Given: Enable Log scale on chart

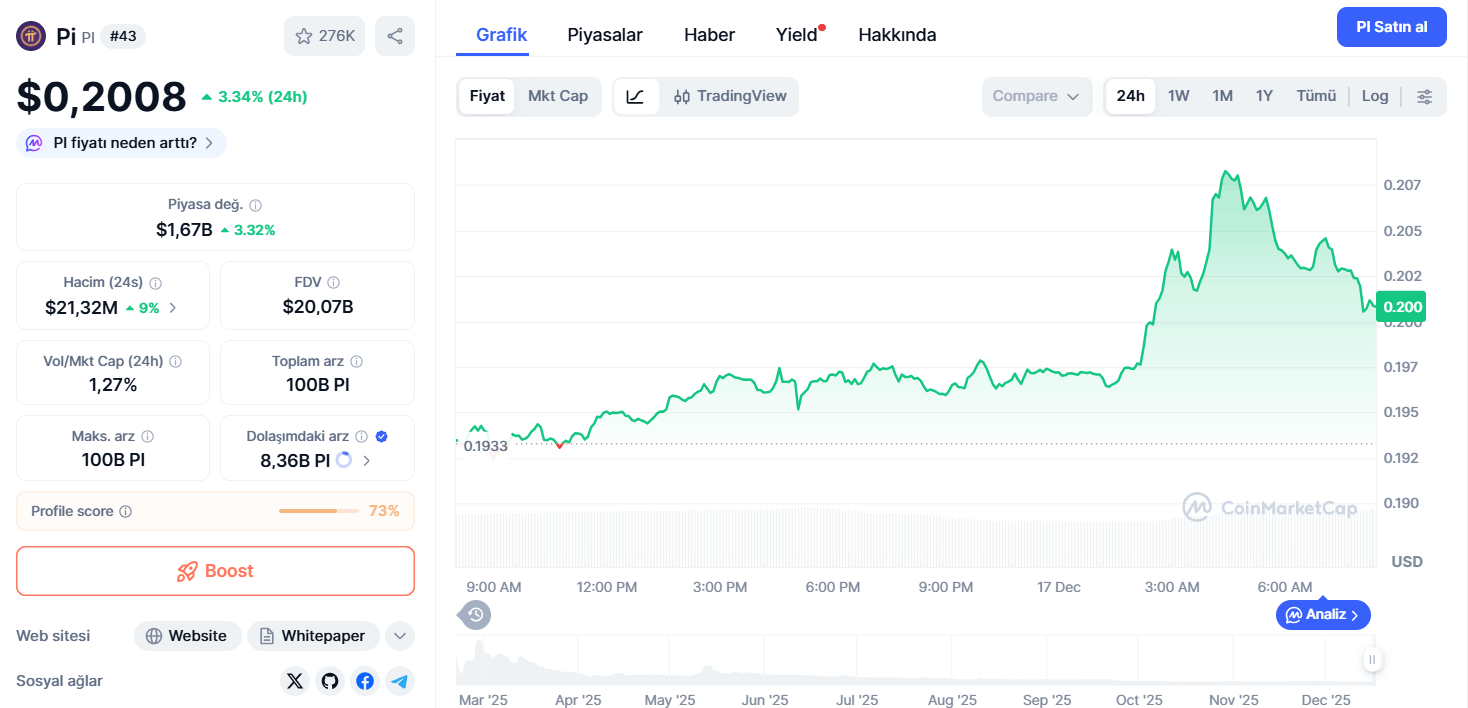Looking at the screenshot, I should (1375, 96).
